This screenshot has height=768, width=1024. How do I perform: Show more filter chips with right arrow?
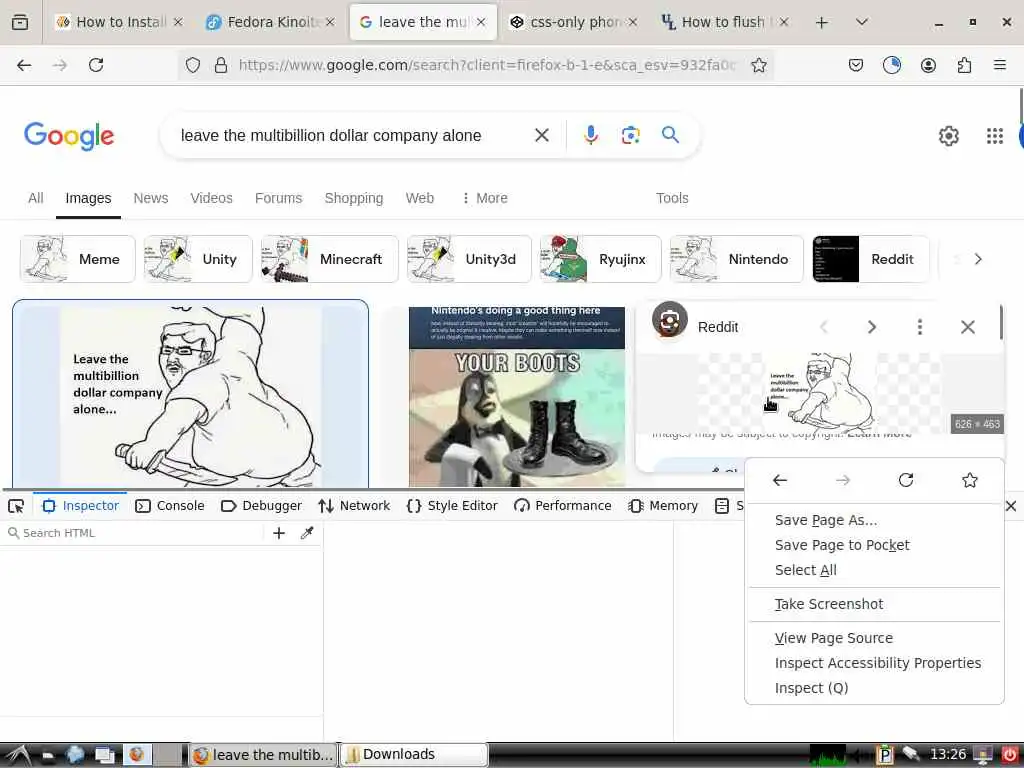[x=978, y=259]
